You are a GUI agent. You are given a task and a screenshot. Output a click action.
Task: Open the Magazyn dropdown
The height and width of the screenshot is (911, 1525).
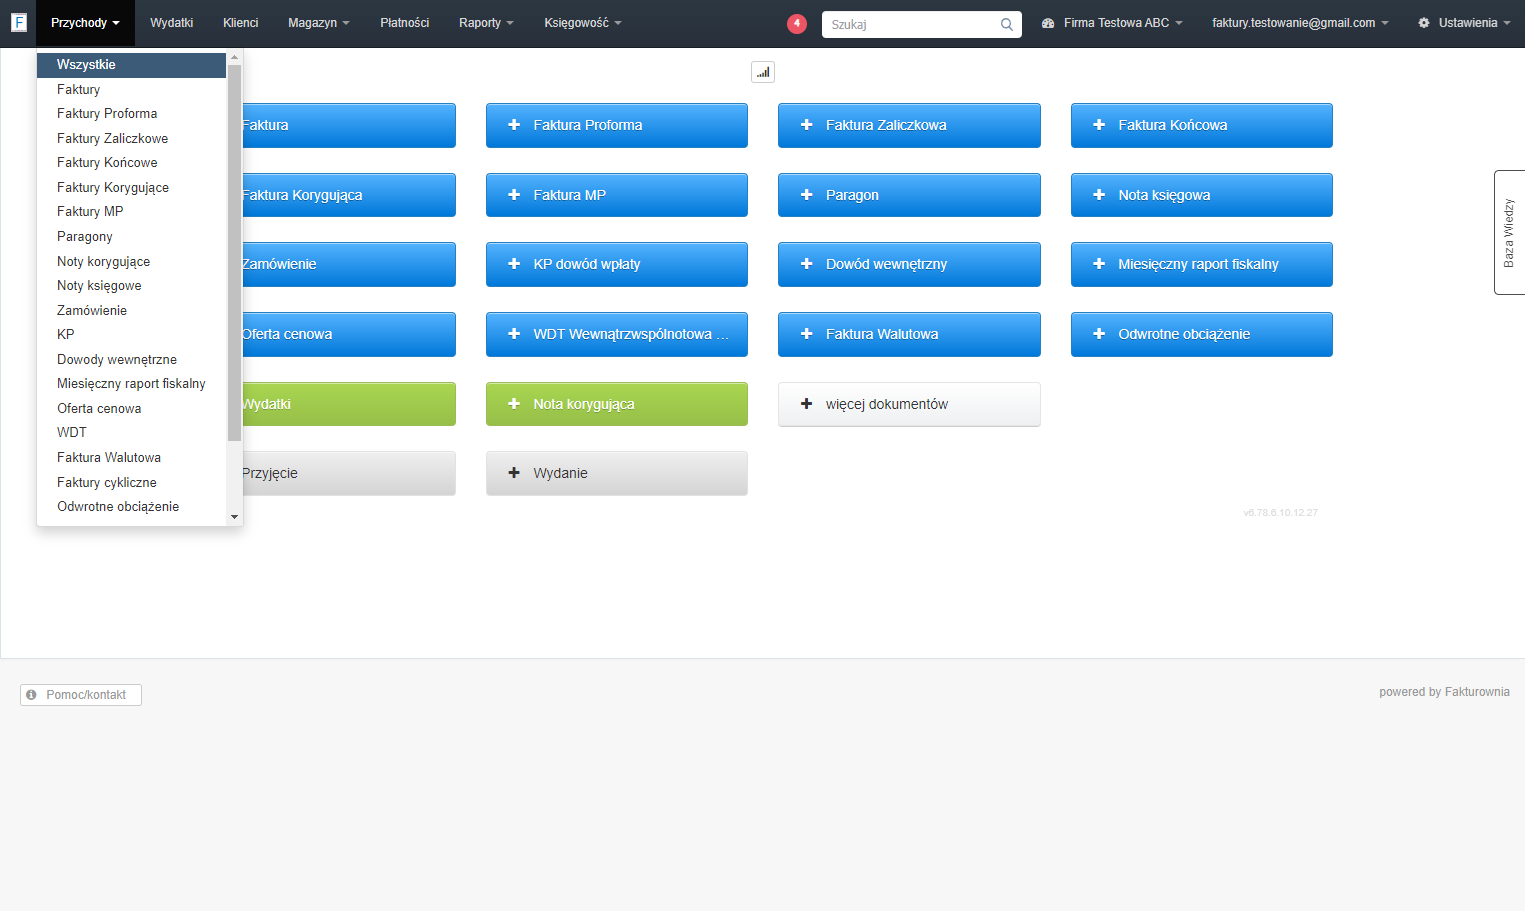coord(319,23)
